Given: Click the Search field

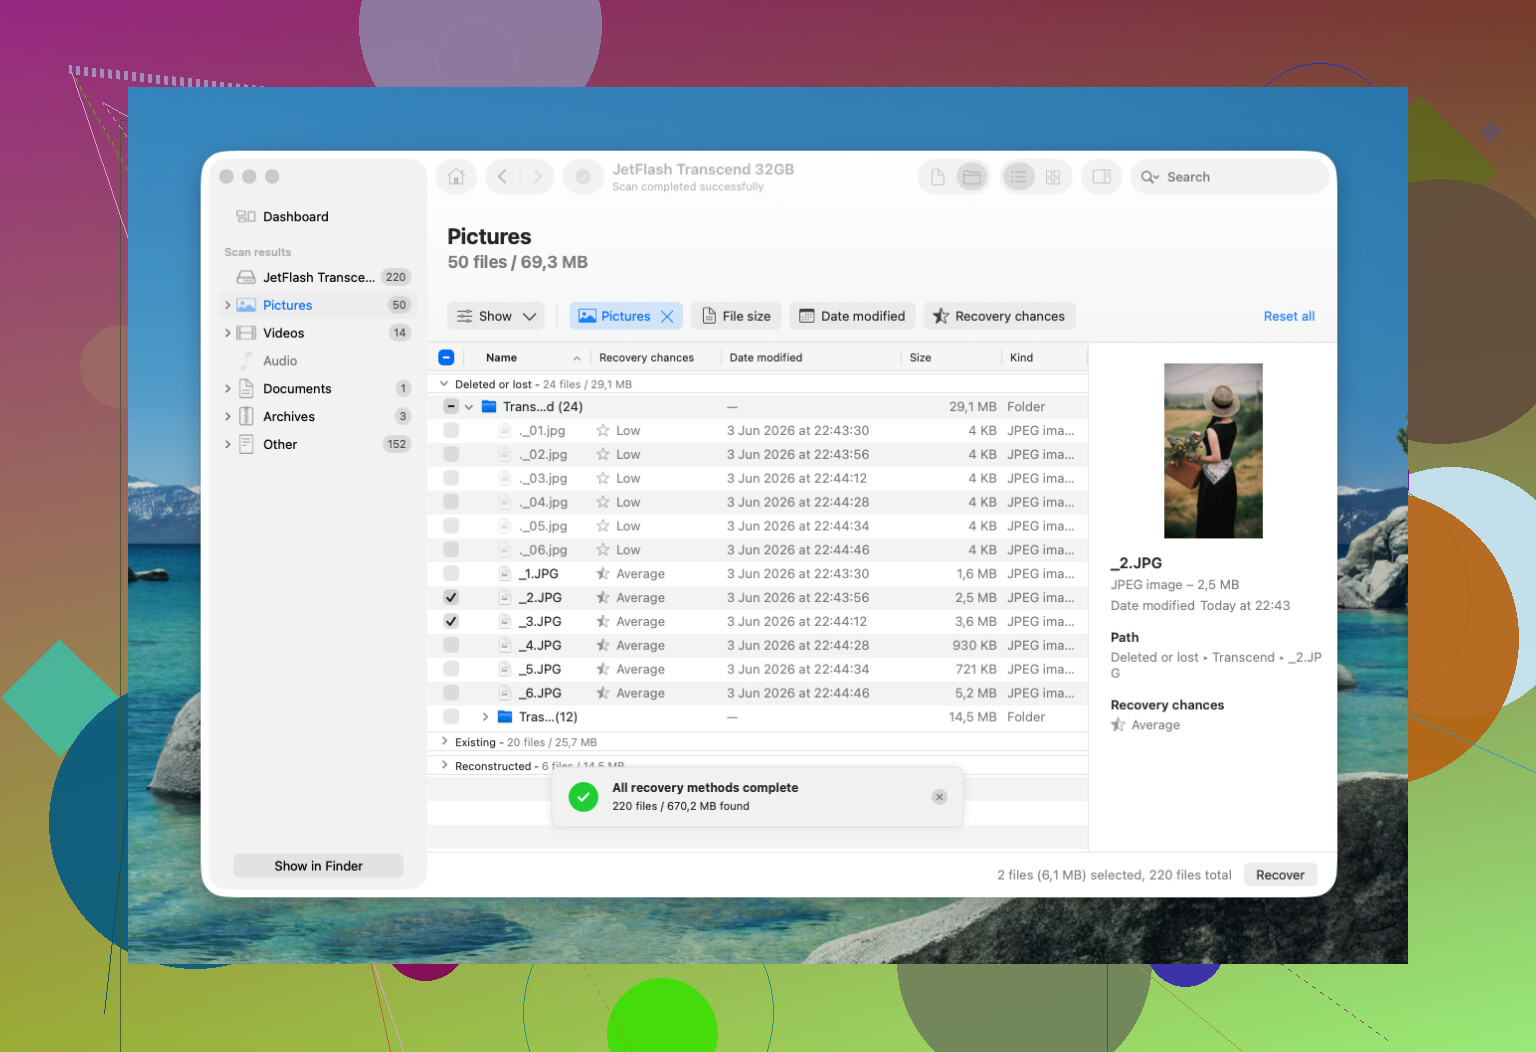Looking at the screenshot, I should click(1229, 177).
